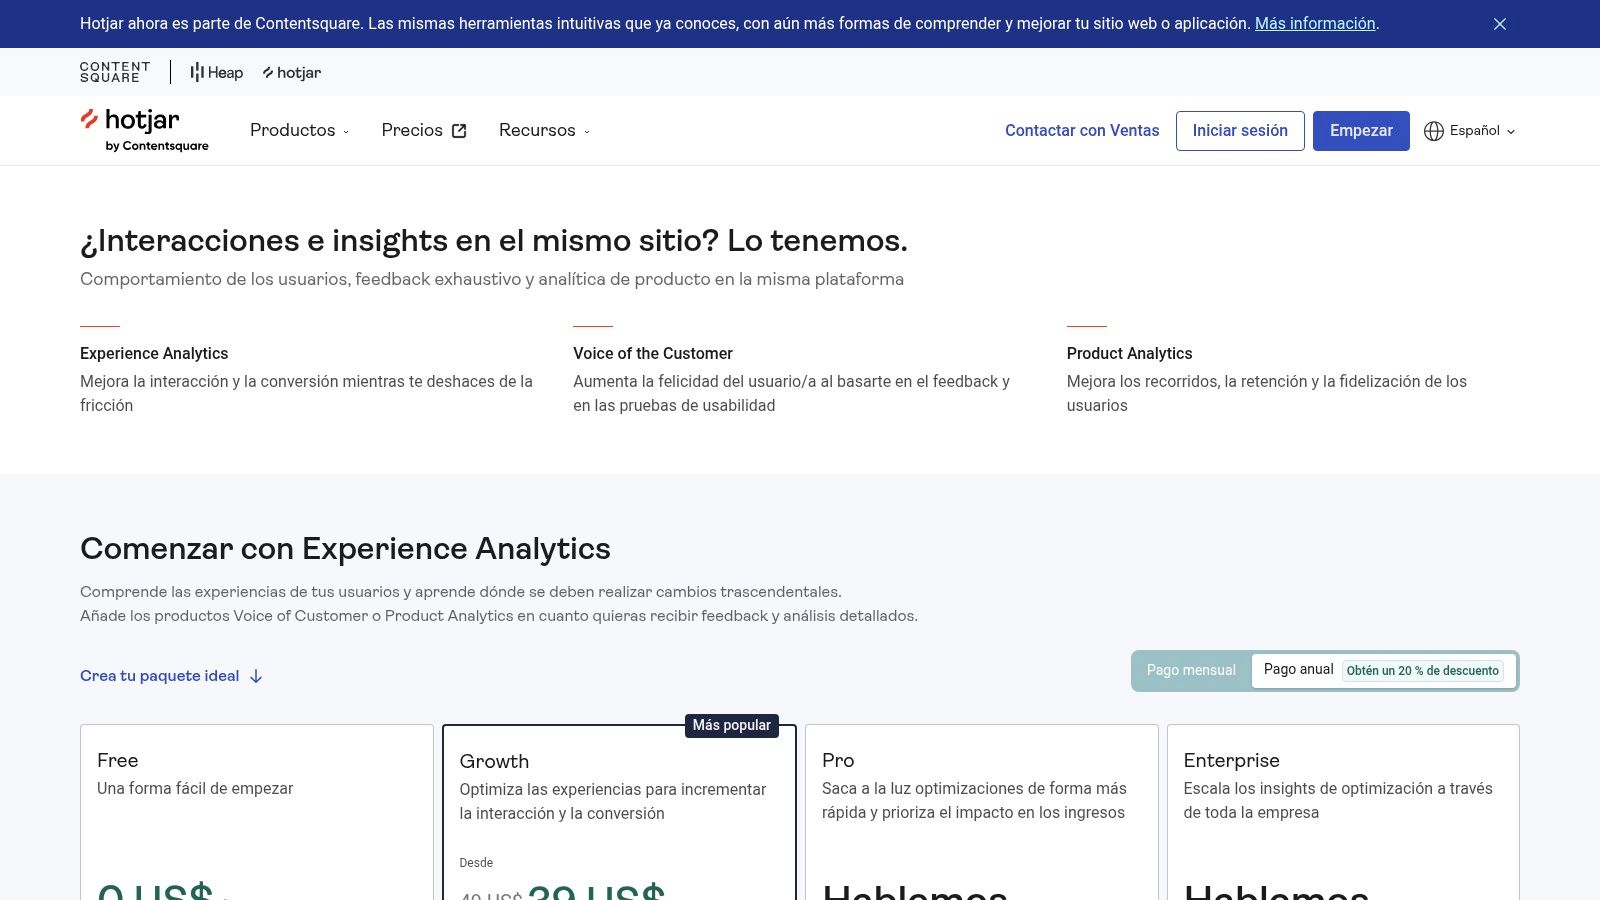Click the down arrow beside Crea tu paquete ideal
This screenshot has height=900, width=1600.
(256, 676)
